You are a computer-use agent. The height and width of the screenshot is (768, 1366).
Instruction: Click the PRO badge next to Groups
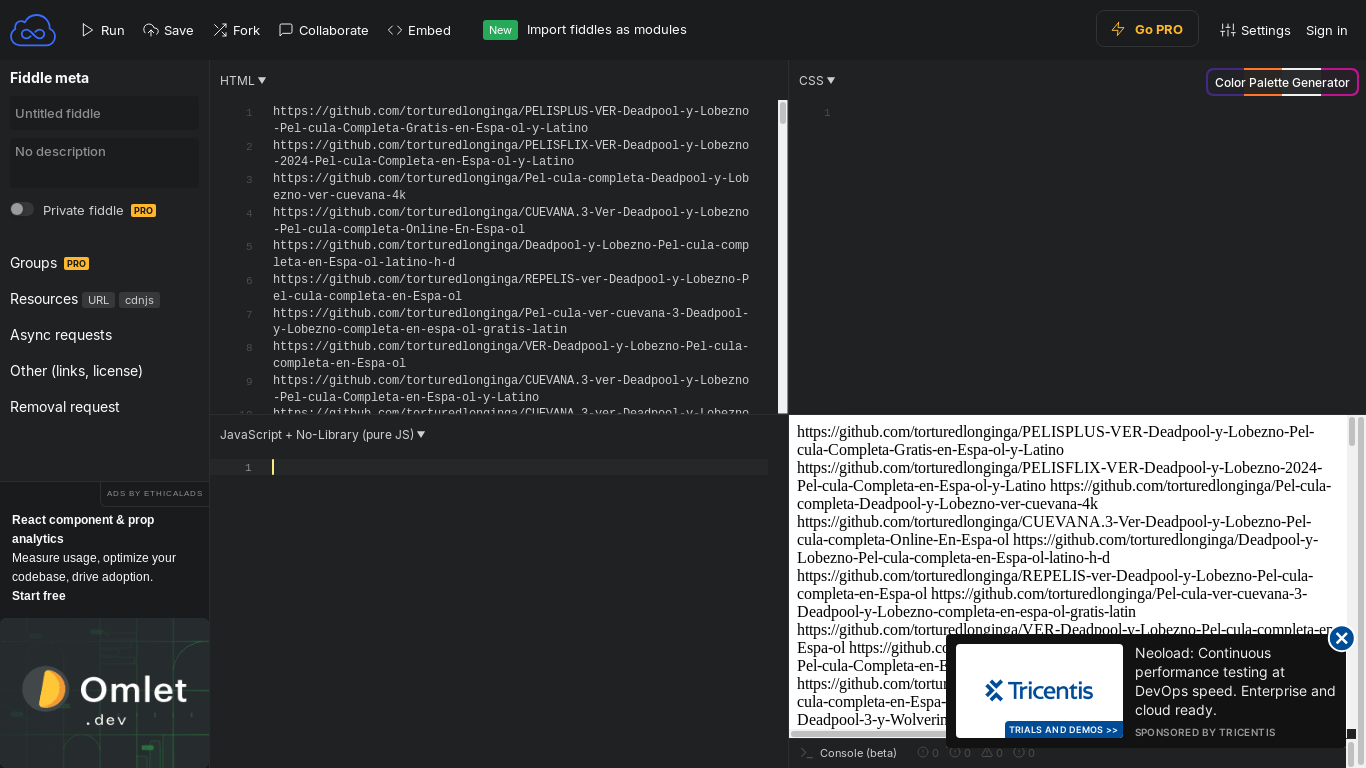[x=76, y=264]
